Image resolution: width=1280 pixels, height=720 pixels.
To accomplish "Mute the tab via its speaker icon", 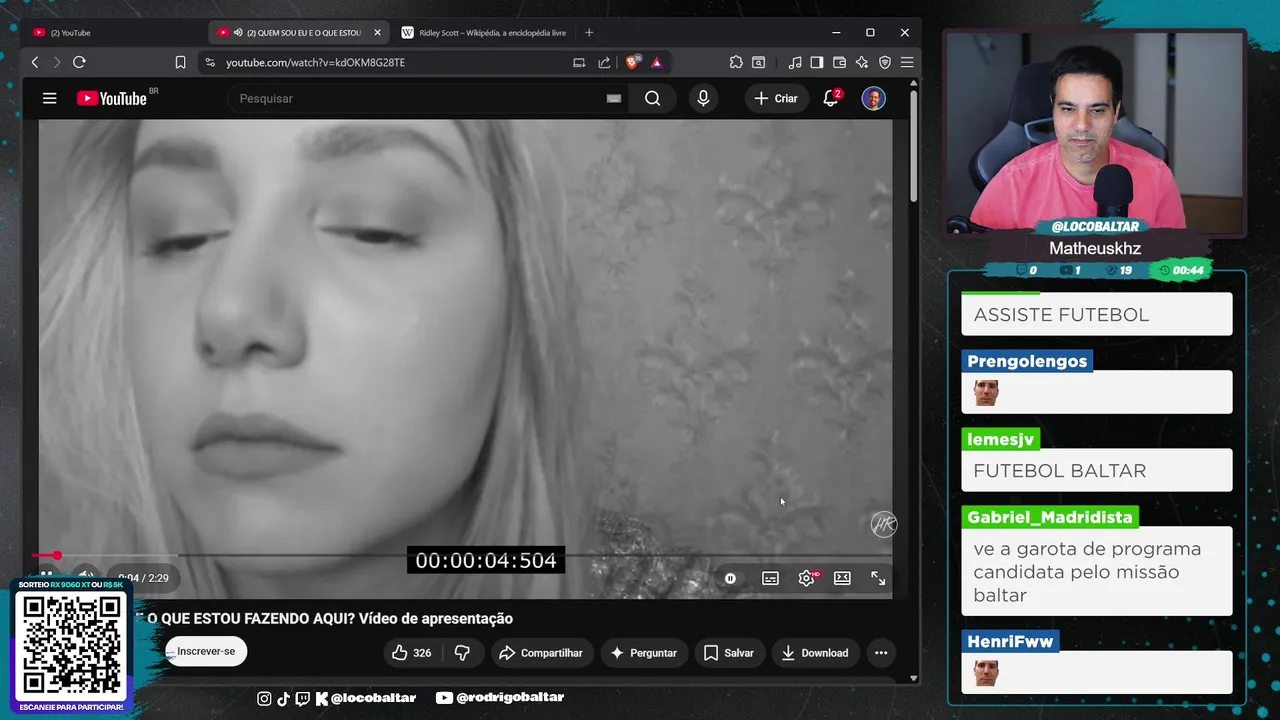I will point(238,33).
